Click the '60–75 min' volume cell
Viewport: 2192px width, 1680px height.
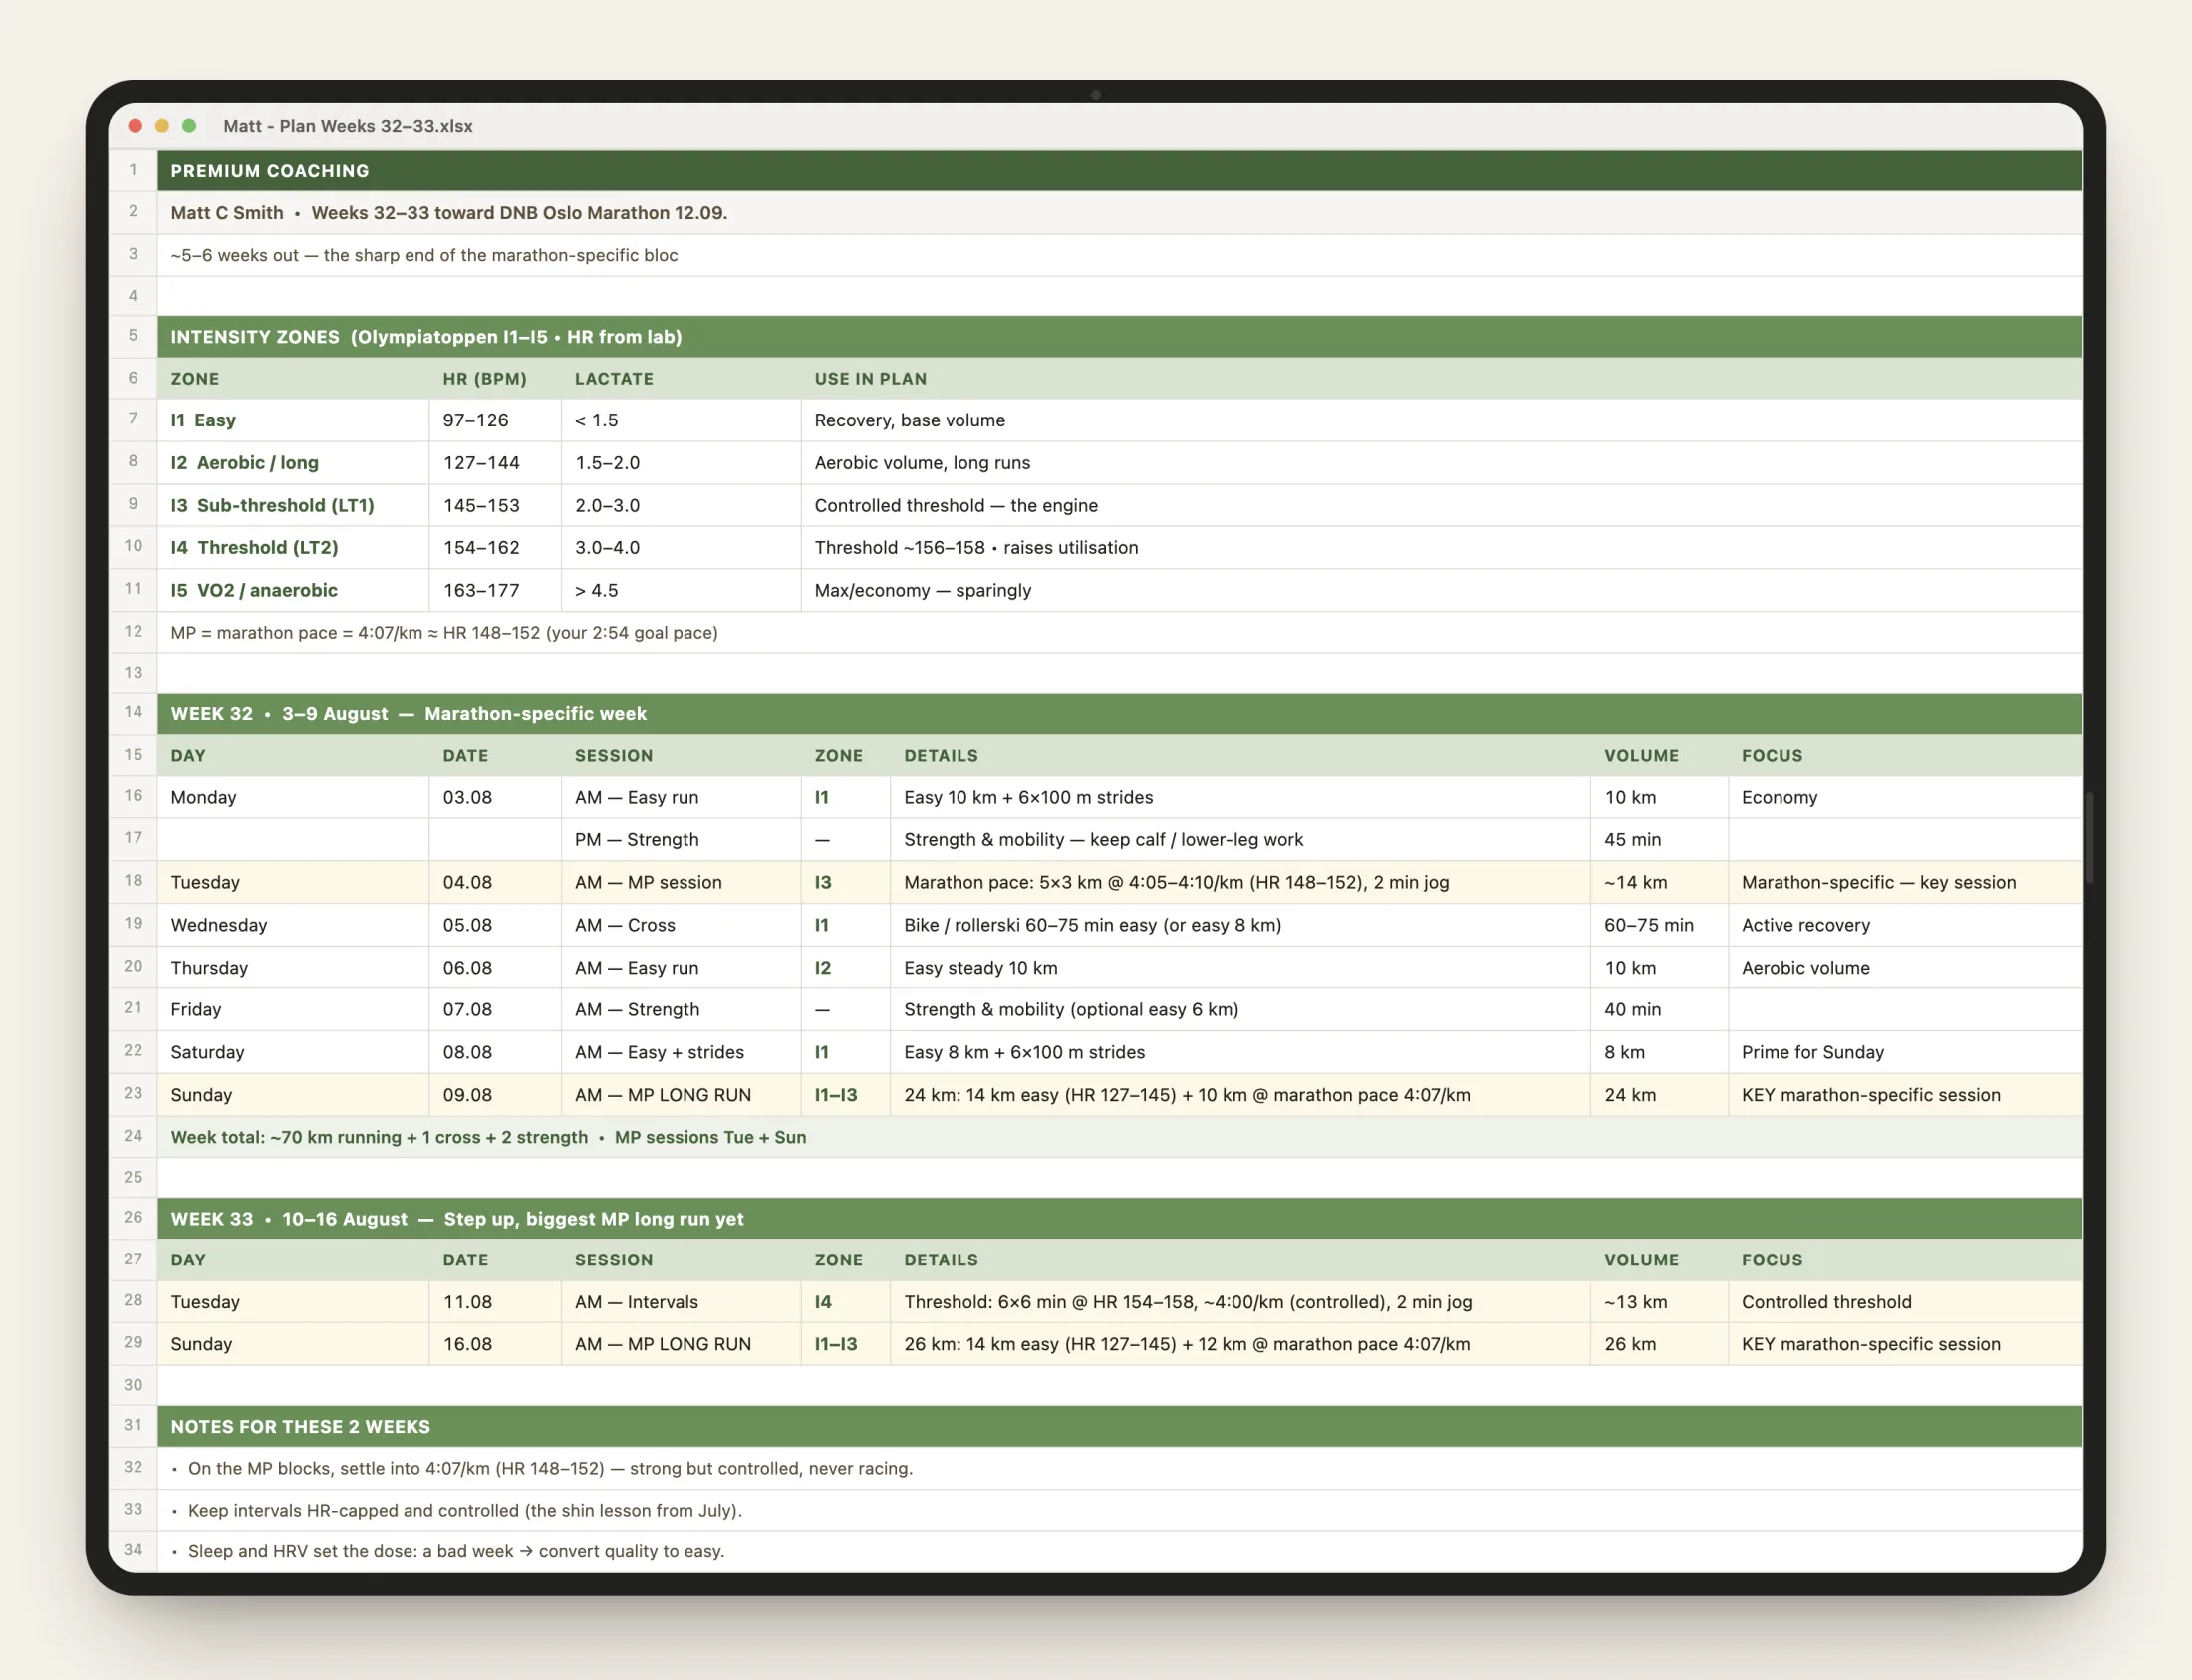1659,925
